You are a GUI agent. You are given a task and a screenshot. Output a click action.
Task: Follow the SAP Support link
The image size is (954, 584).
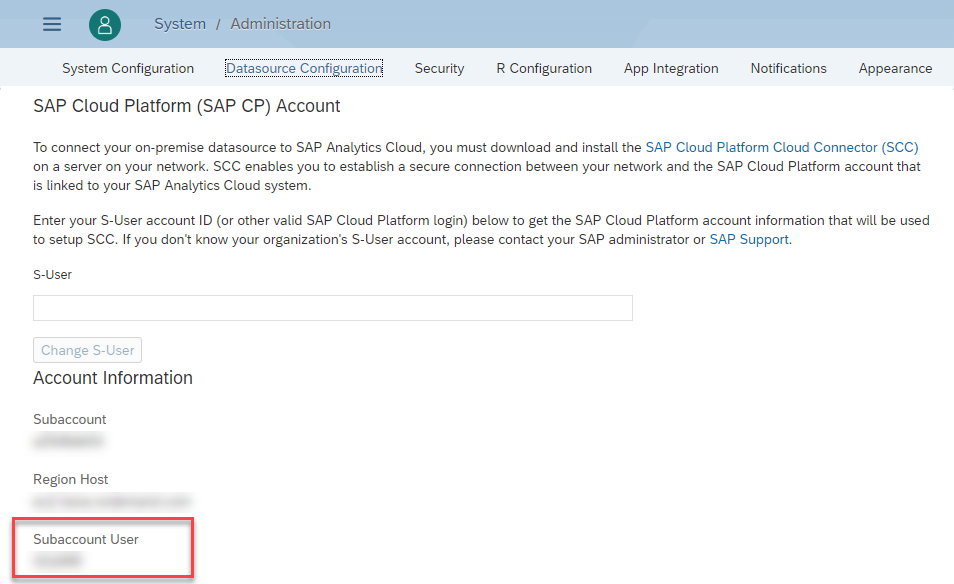[749, 239]
